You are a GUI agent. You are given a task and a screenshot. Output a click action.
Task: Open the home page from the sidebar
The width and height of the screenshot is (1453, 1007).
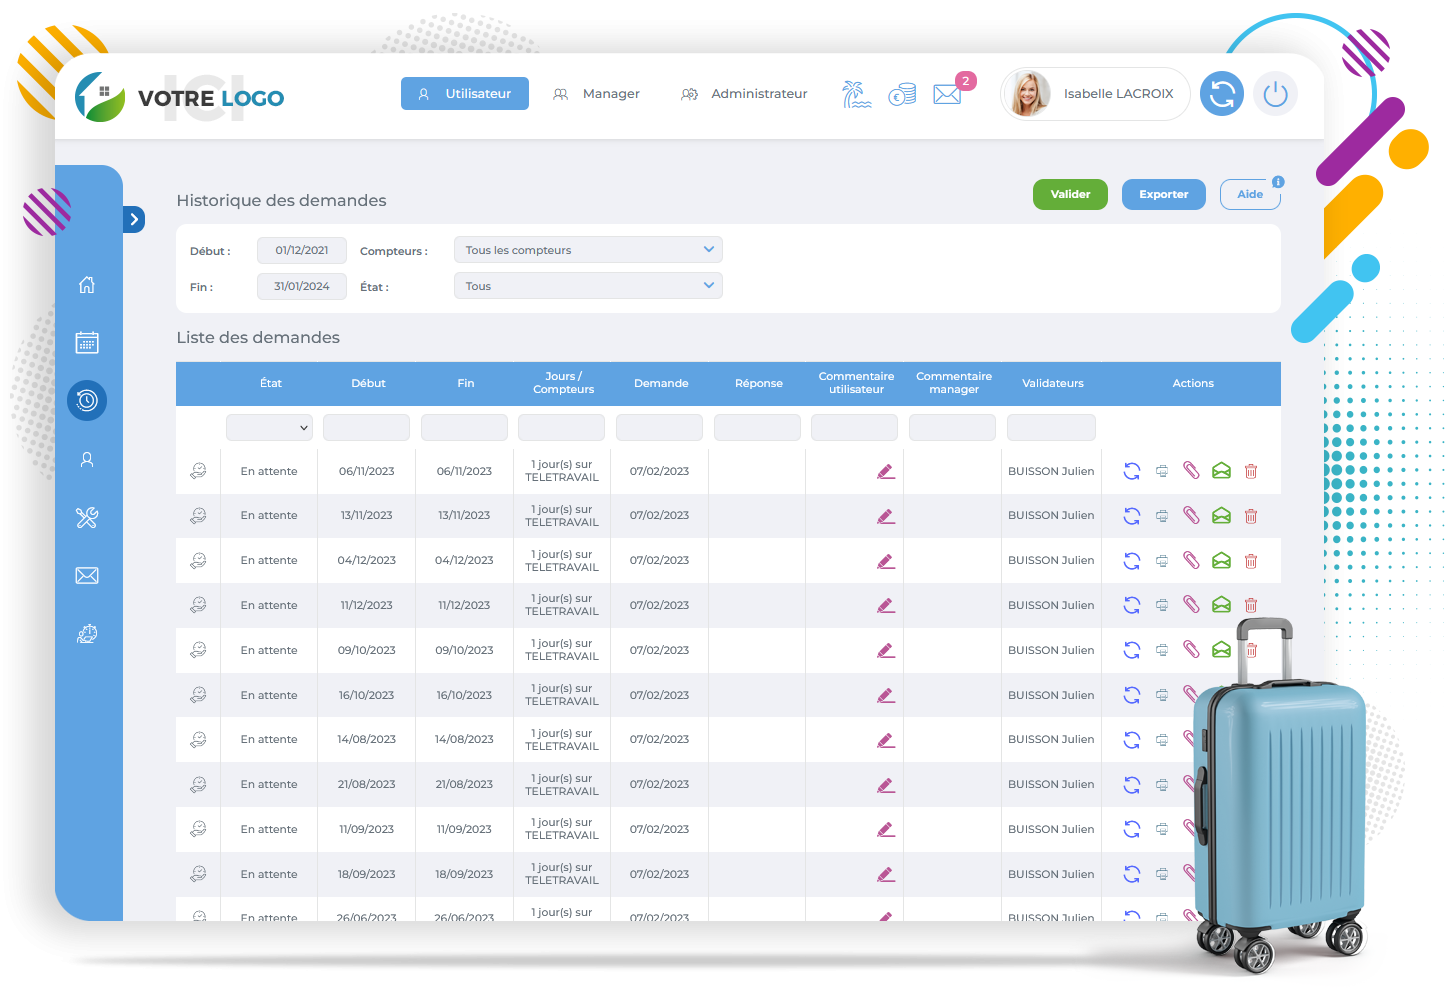point(87,285)
